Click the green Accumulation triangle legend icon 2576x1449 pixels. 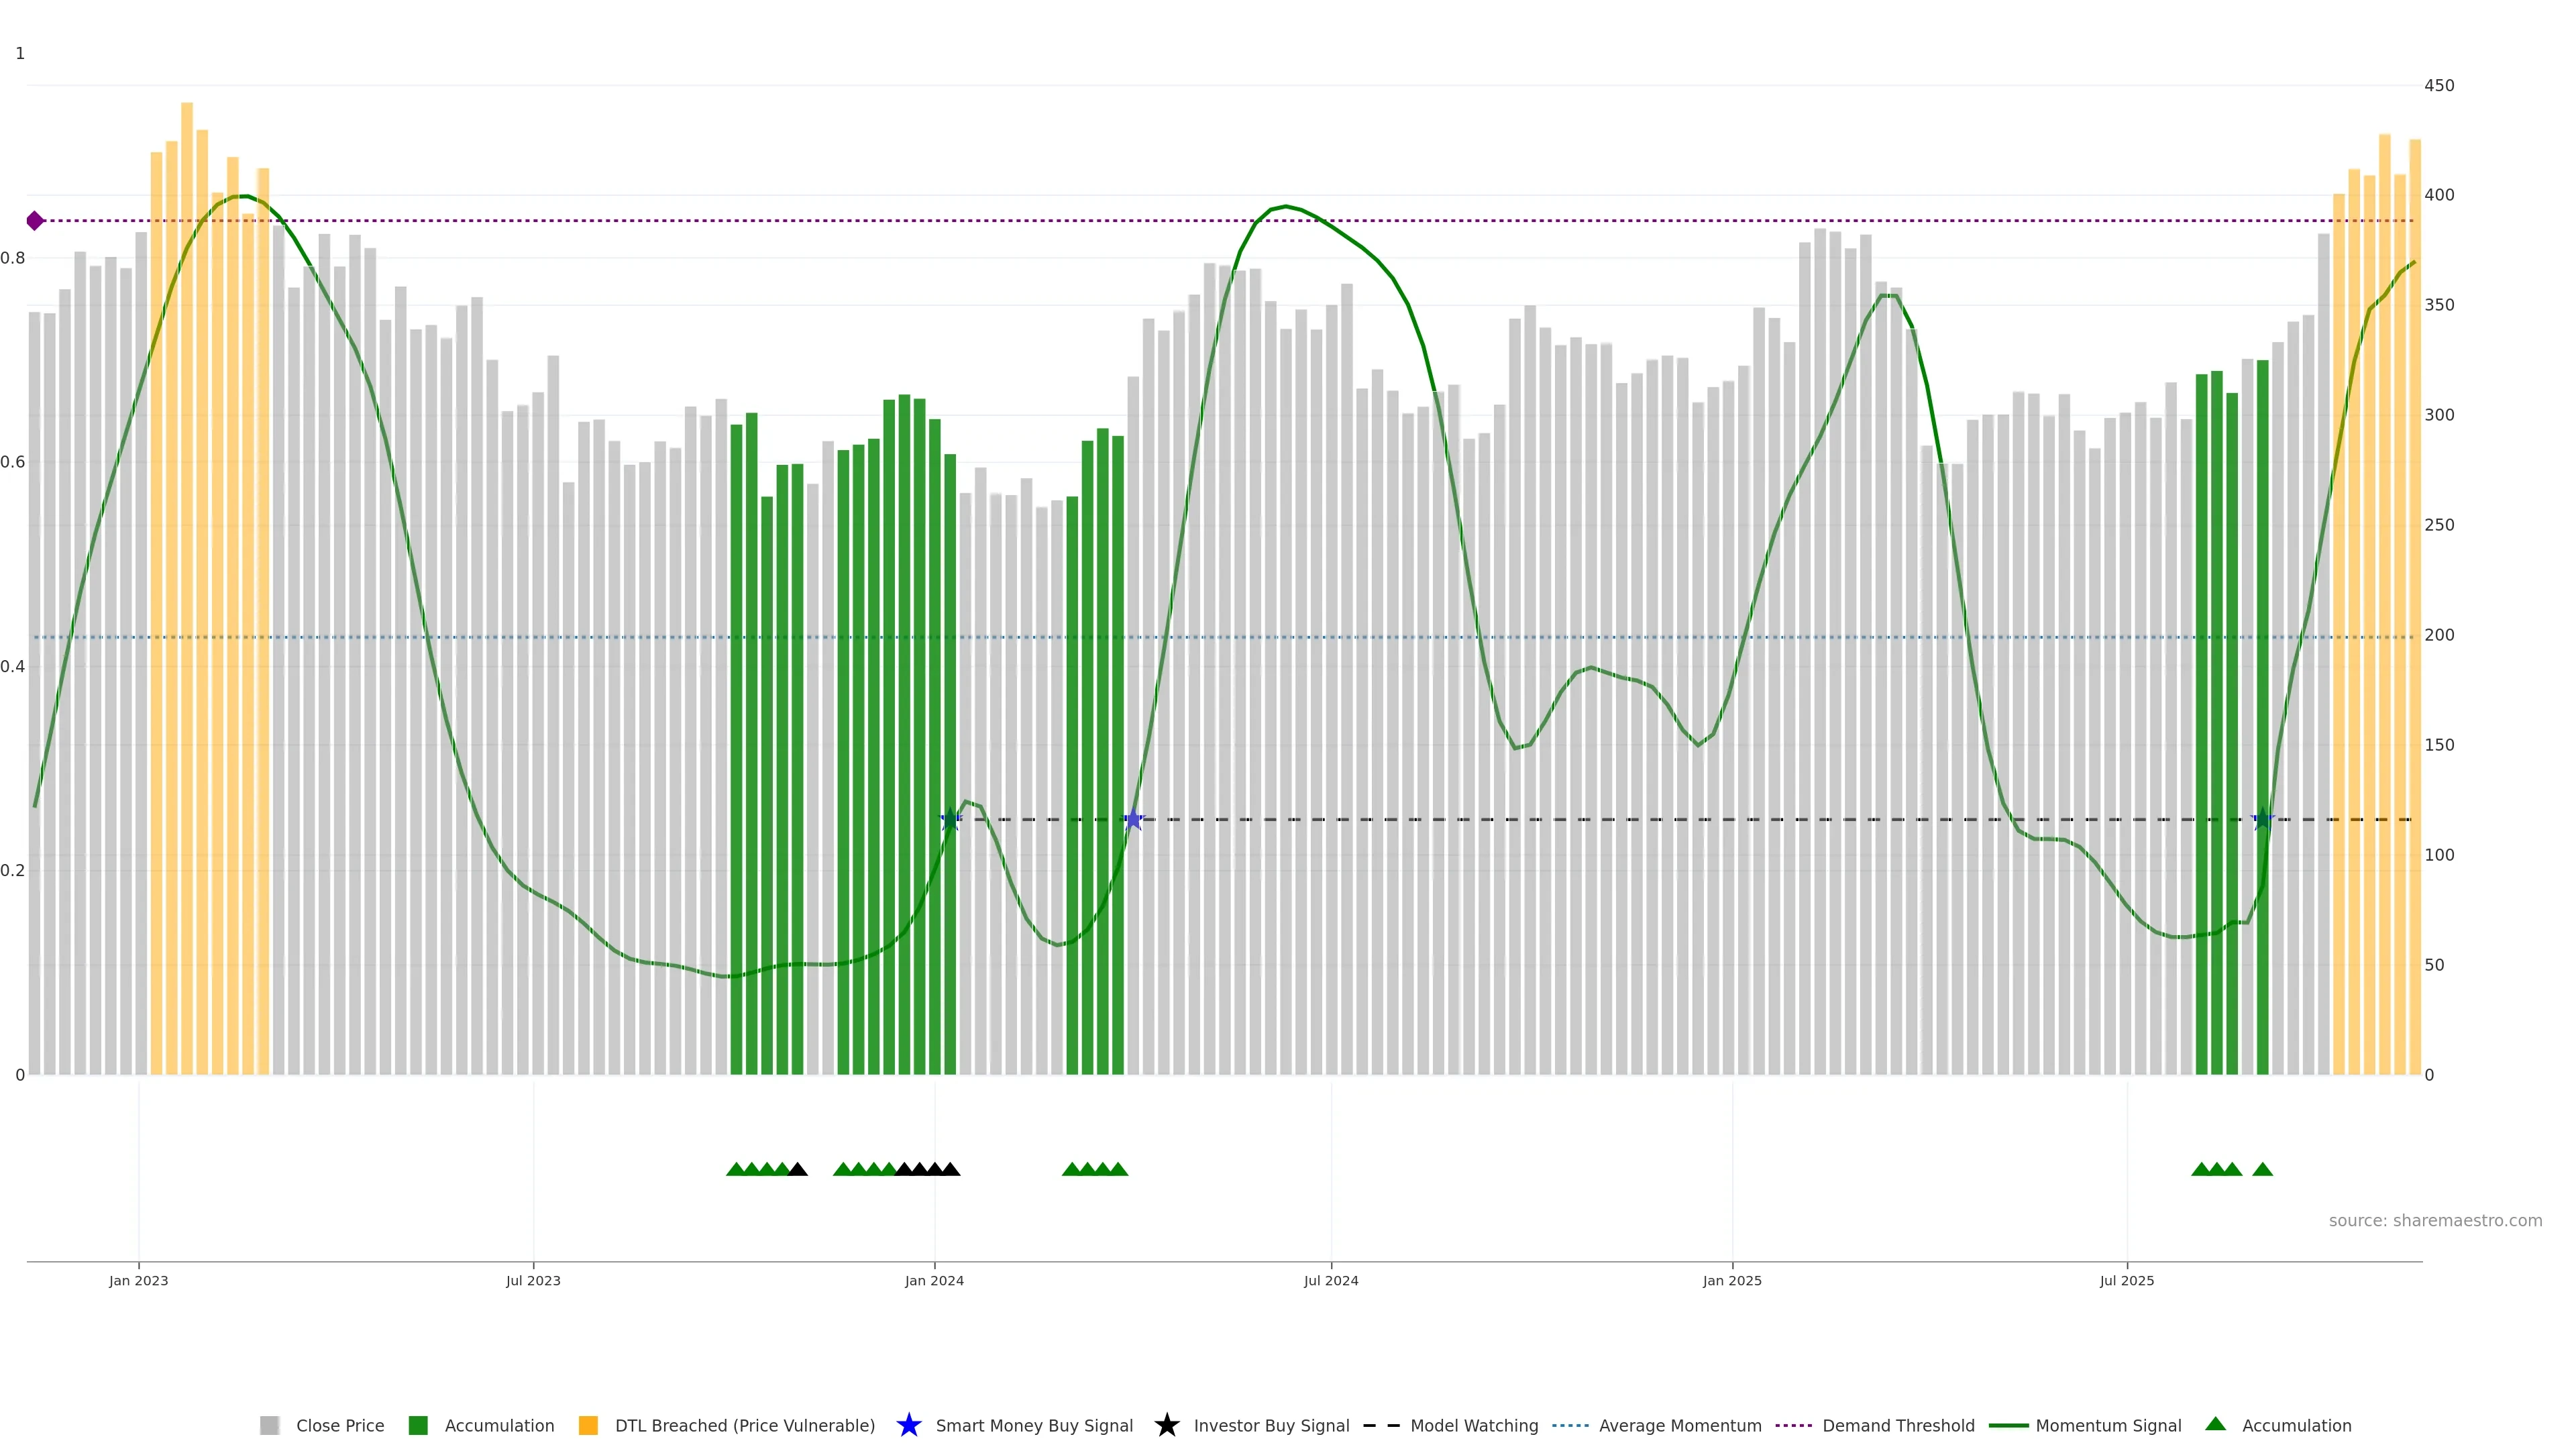[x=2215, y=1424]
